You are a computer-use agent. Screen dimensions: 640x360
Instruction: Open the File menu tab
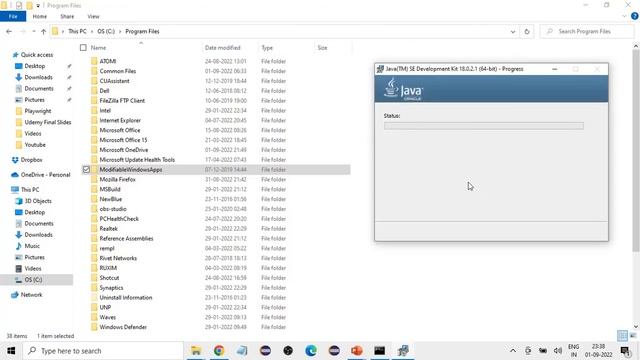pos(13,16)
